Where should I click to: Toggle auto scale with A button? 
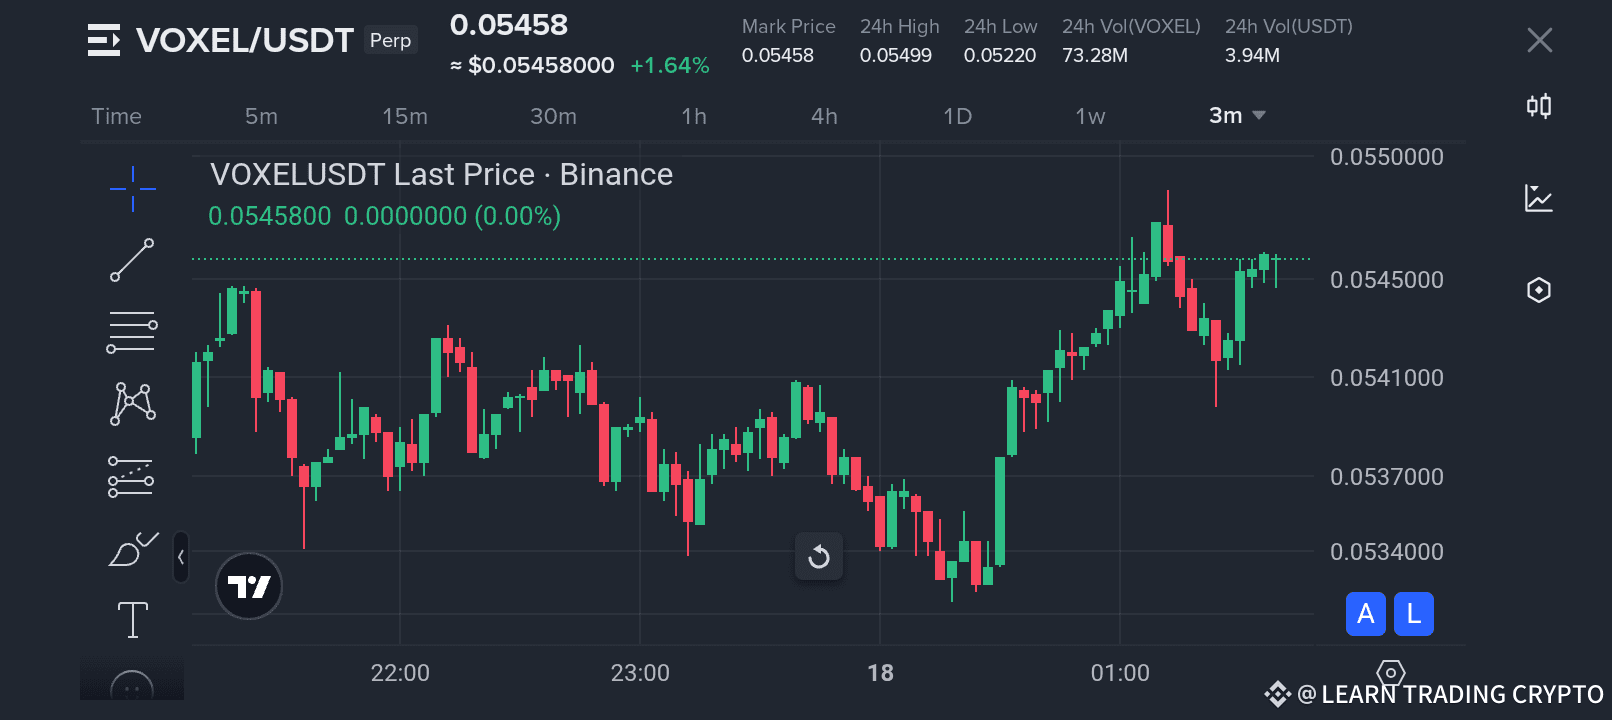tap(1366, 614)
